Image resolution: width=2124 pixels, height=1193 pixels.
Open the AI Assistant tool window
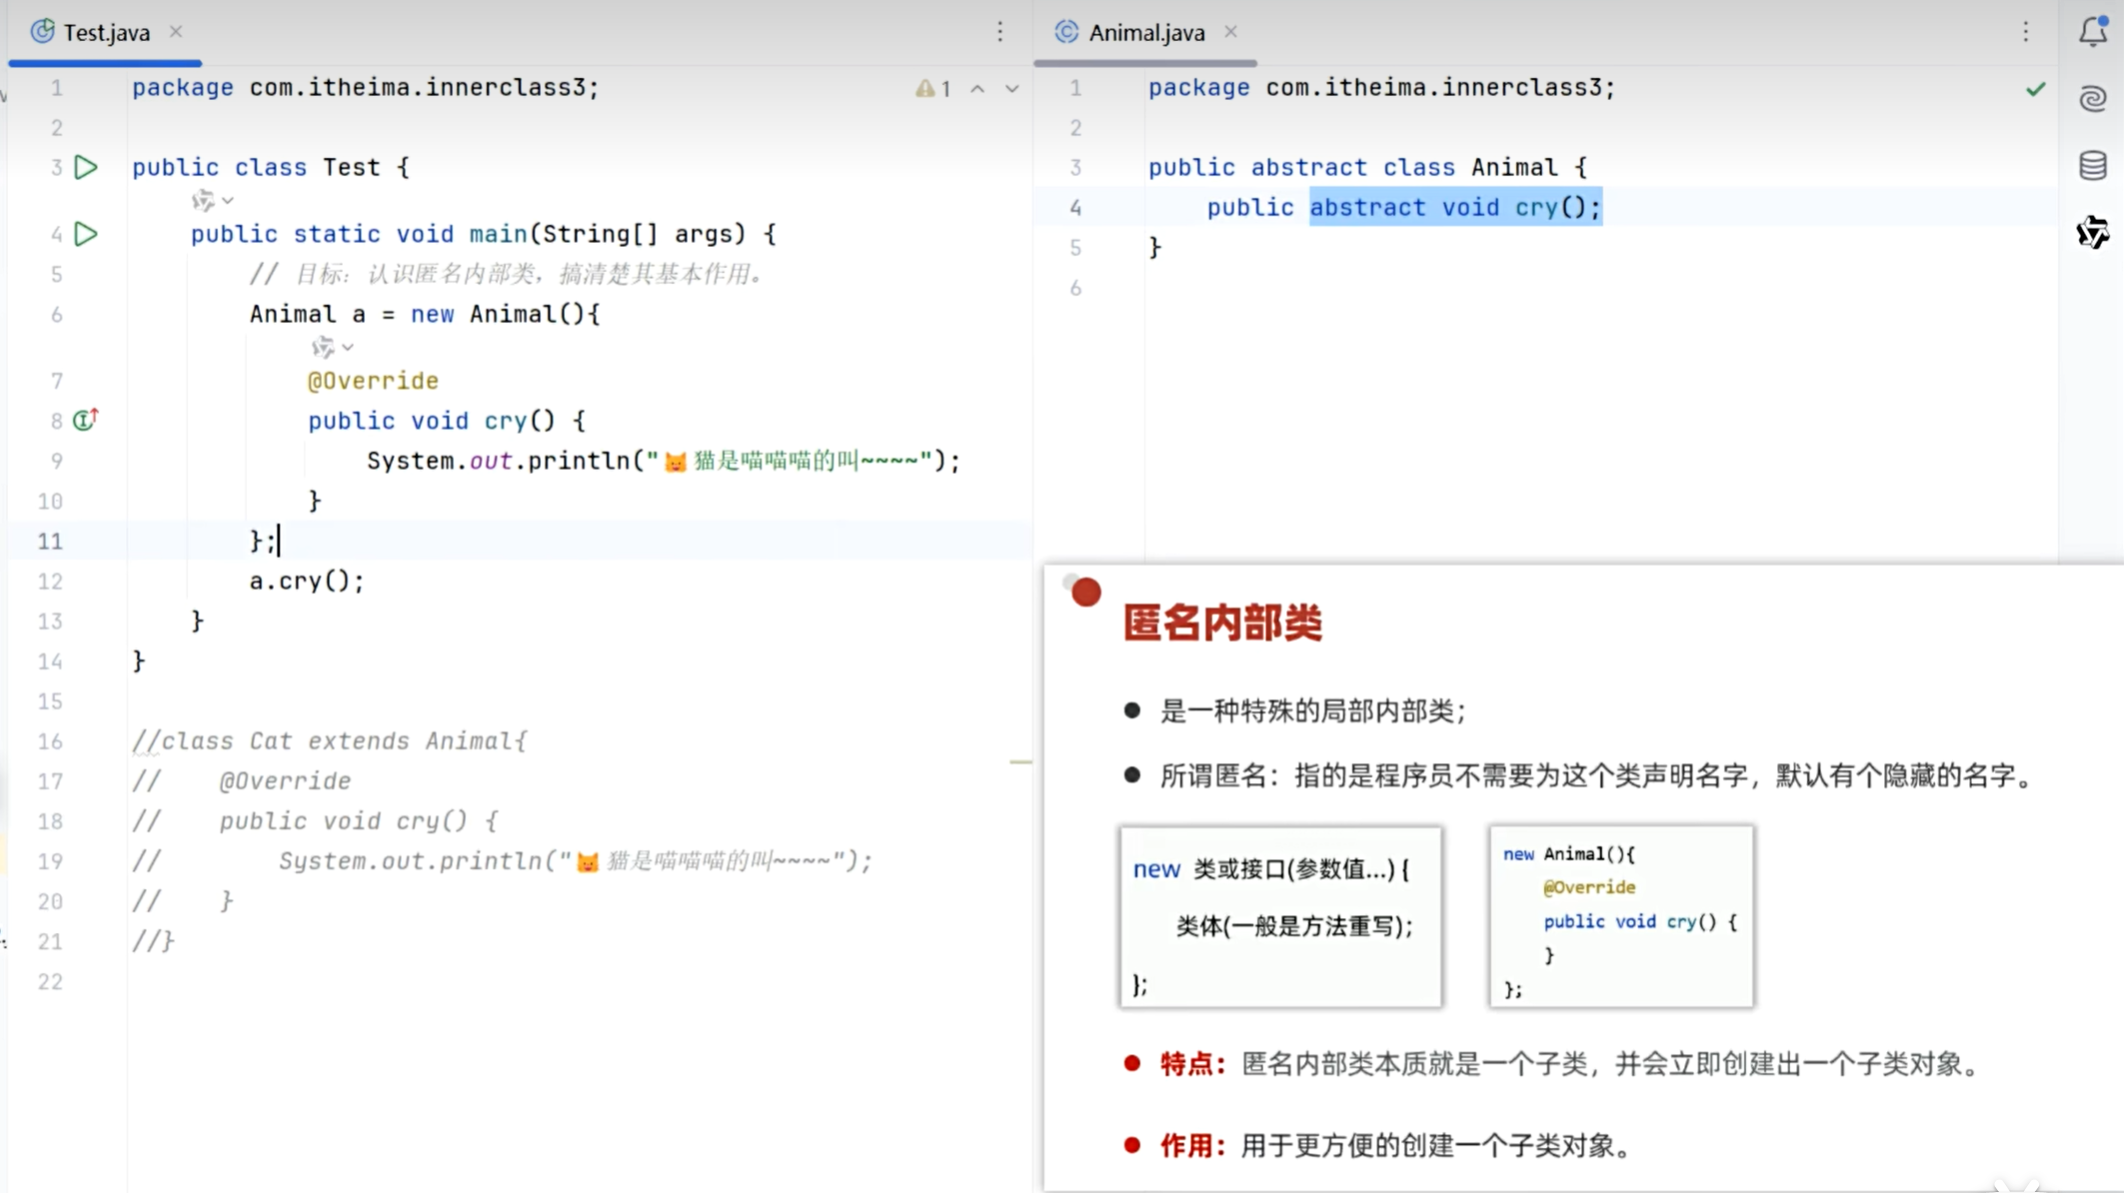tap(2092, 100)
